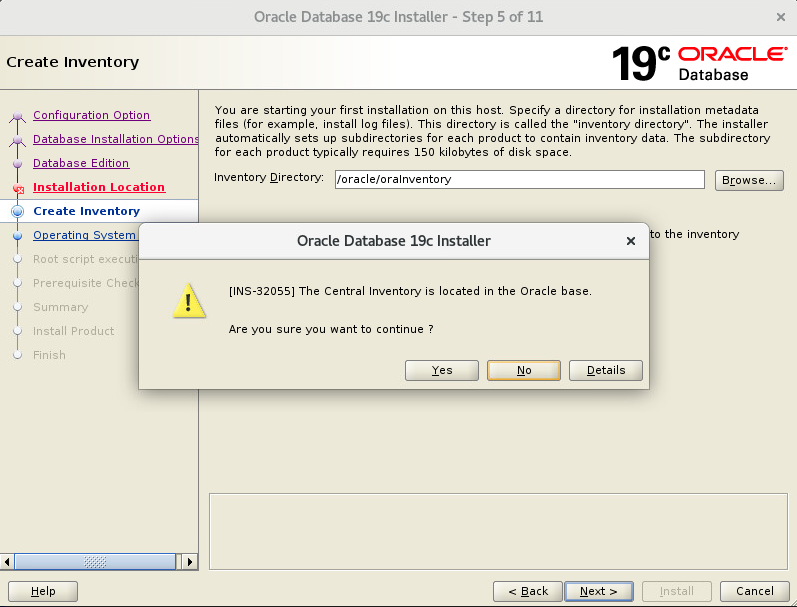This screenshot has height=607, width=797.
Task: Click the Finish step bullet icon
Action: (x=18, y=355)
